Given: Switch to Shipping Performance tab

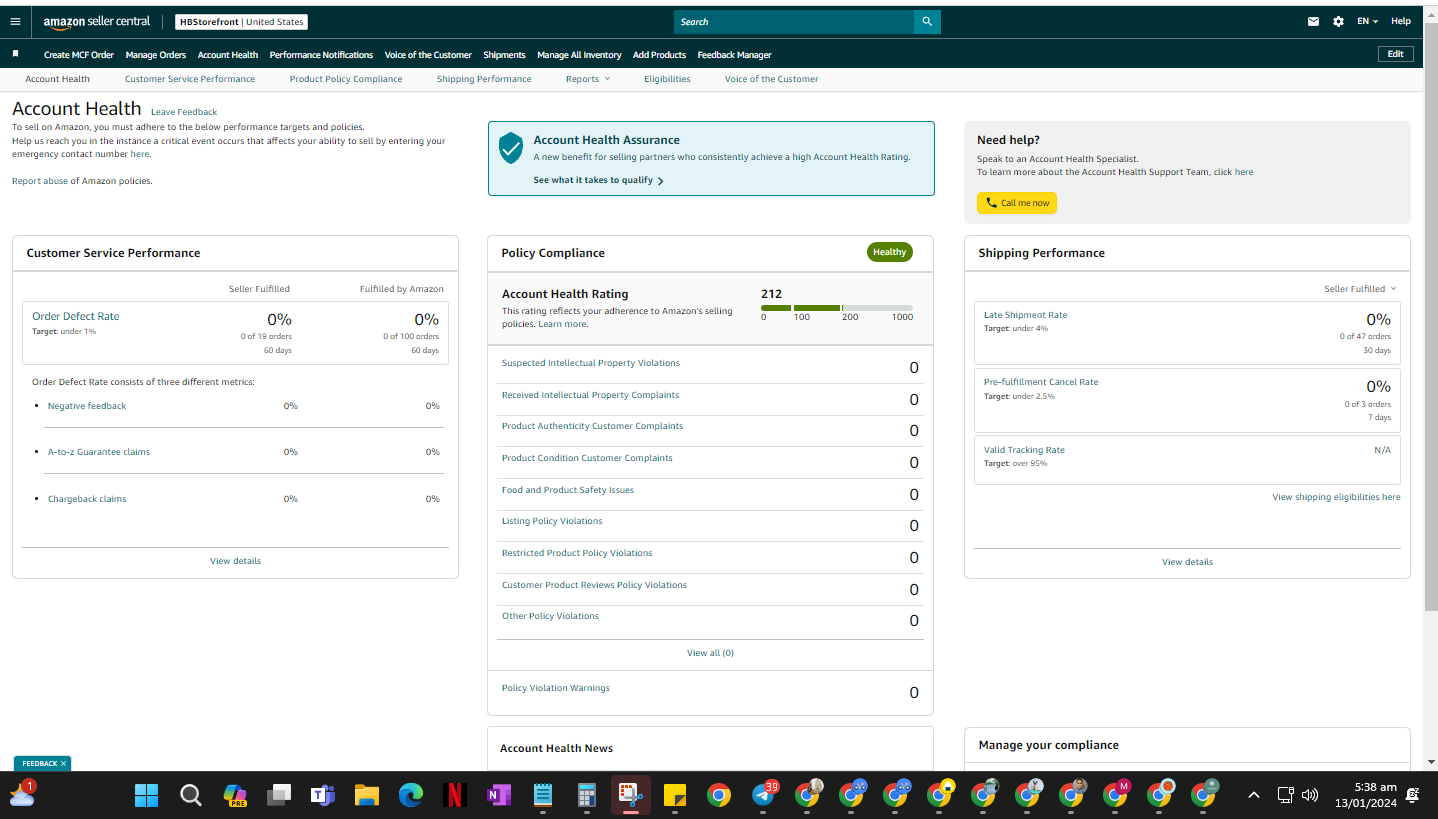Looking at the screenshot, I should point(484,79).
